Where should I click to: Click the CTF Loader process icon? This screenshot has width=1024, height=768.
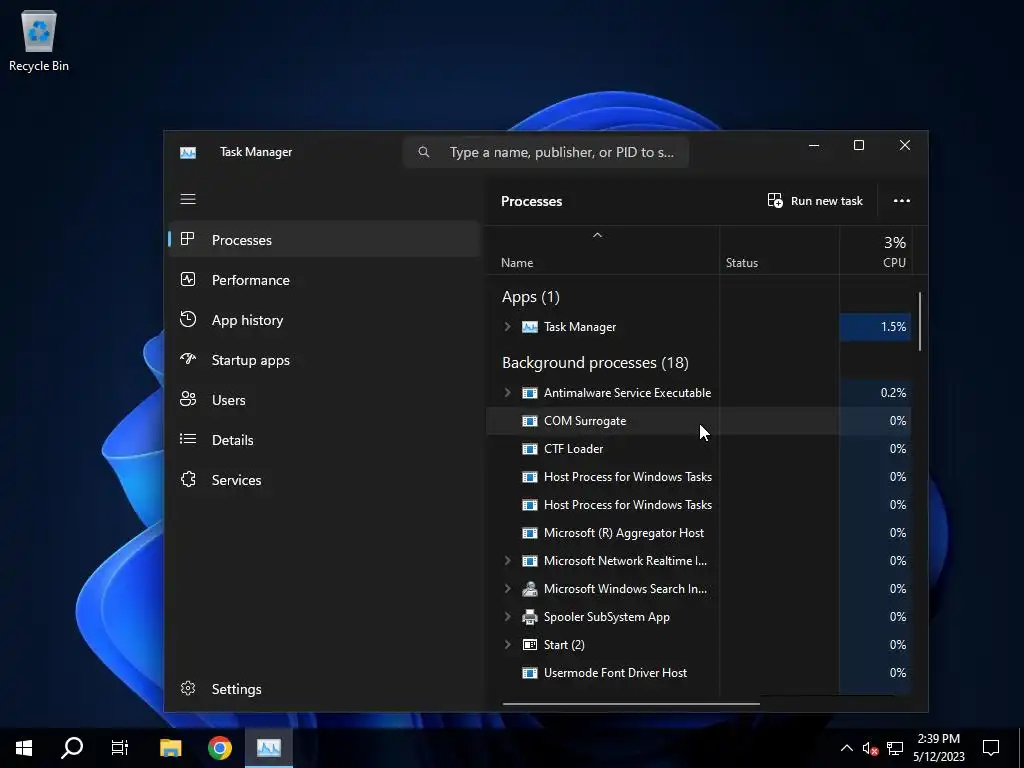pyautogui.click(x=530, y=449)
